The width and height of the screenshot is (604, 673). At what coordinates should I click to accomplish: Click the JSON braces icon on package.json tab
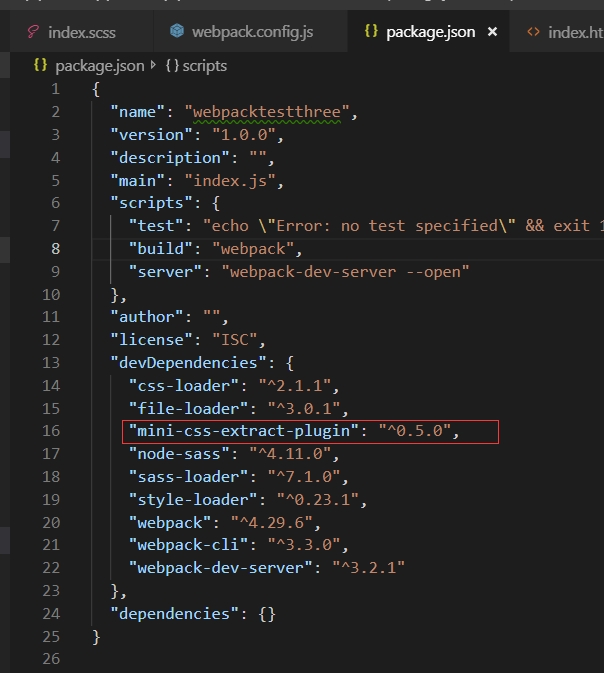(371, 31)
